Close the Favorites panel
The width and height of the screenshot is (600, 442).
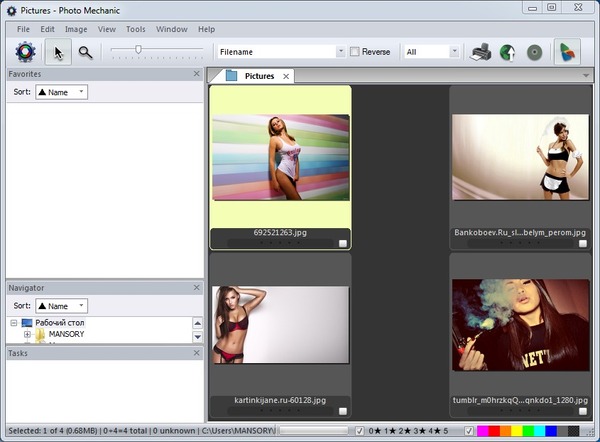tap(197, 74)
